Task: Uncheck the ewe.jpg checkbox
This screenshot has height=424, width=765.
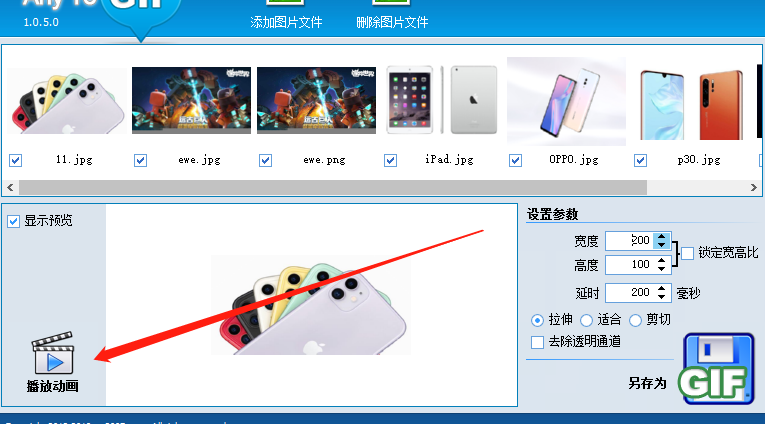Action: [141, 161]
